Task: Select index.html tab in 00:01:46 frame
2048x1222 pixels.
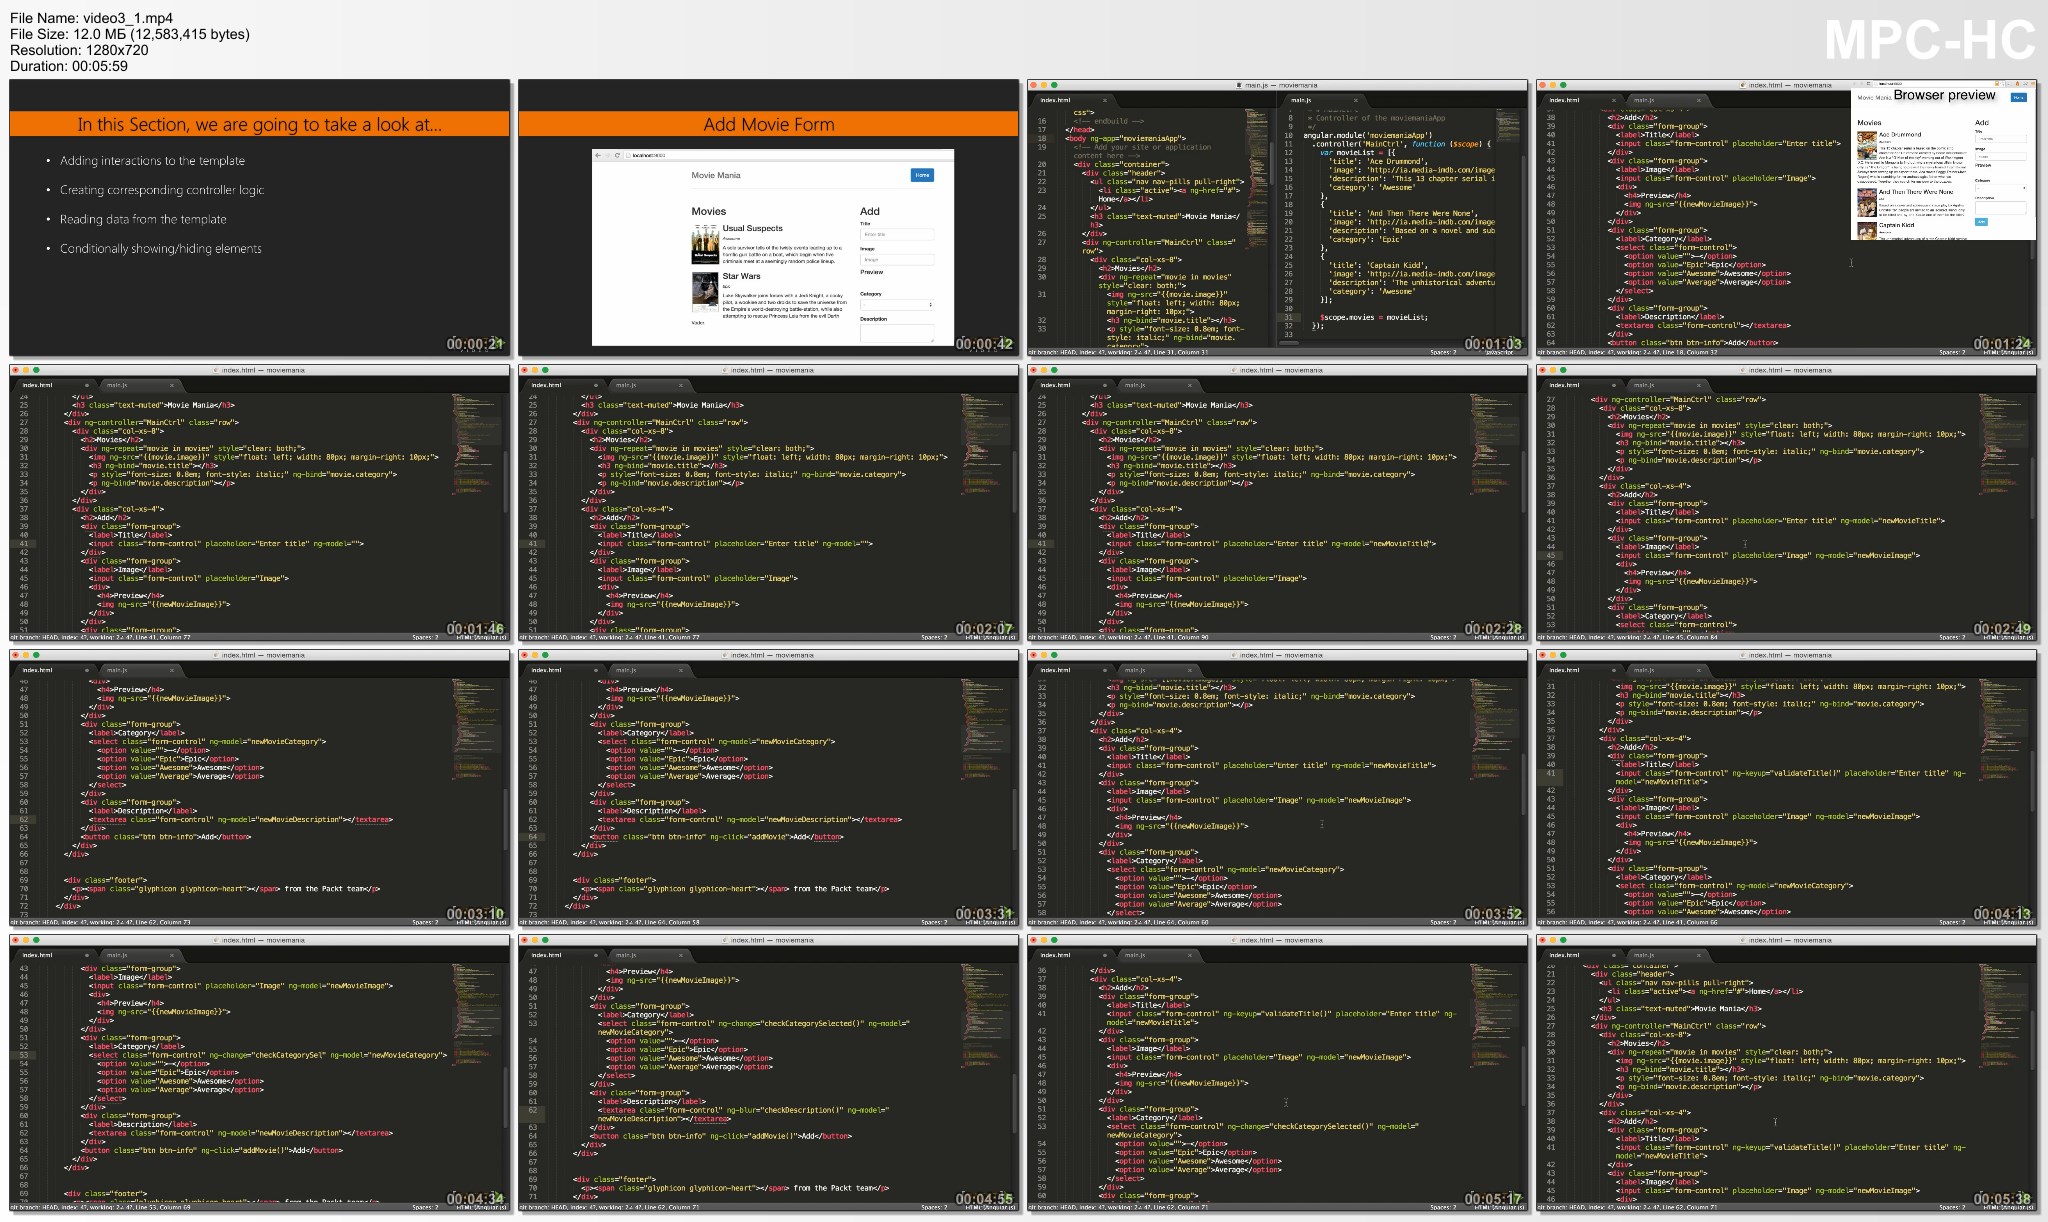Action: click(x=38, y=385)
